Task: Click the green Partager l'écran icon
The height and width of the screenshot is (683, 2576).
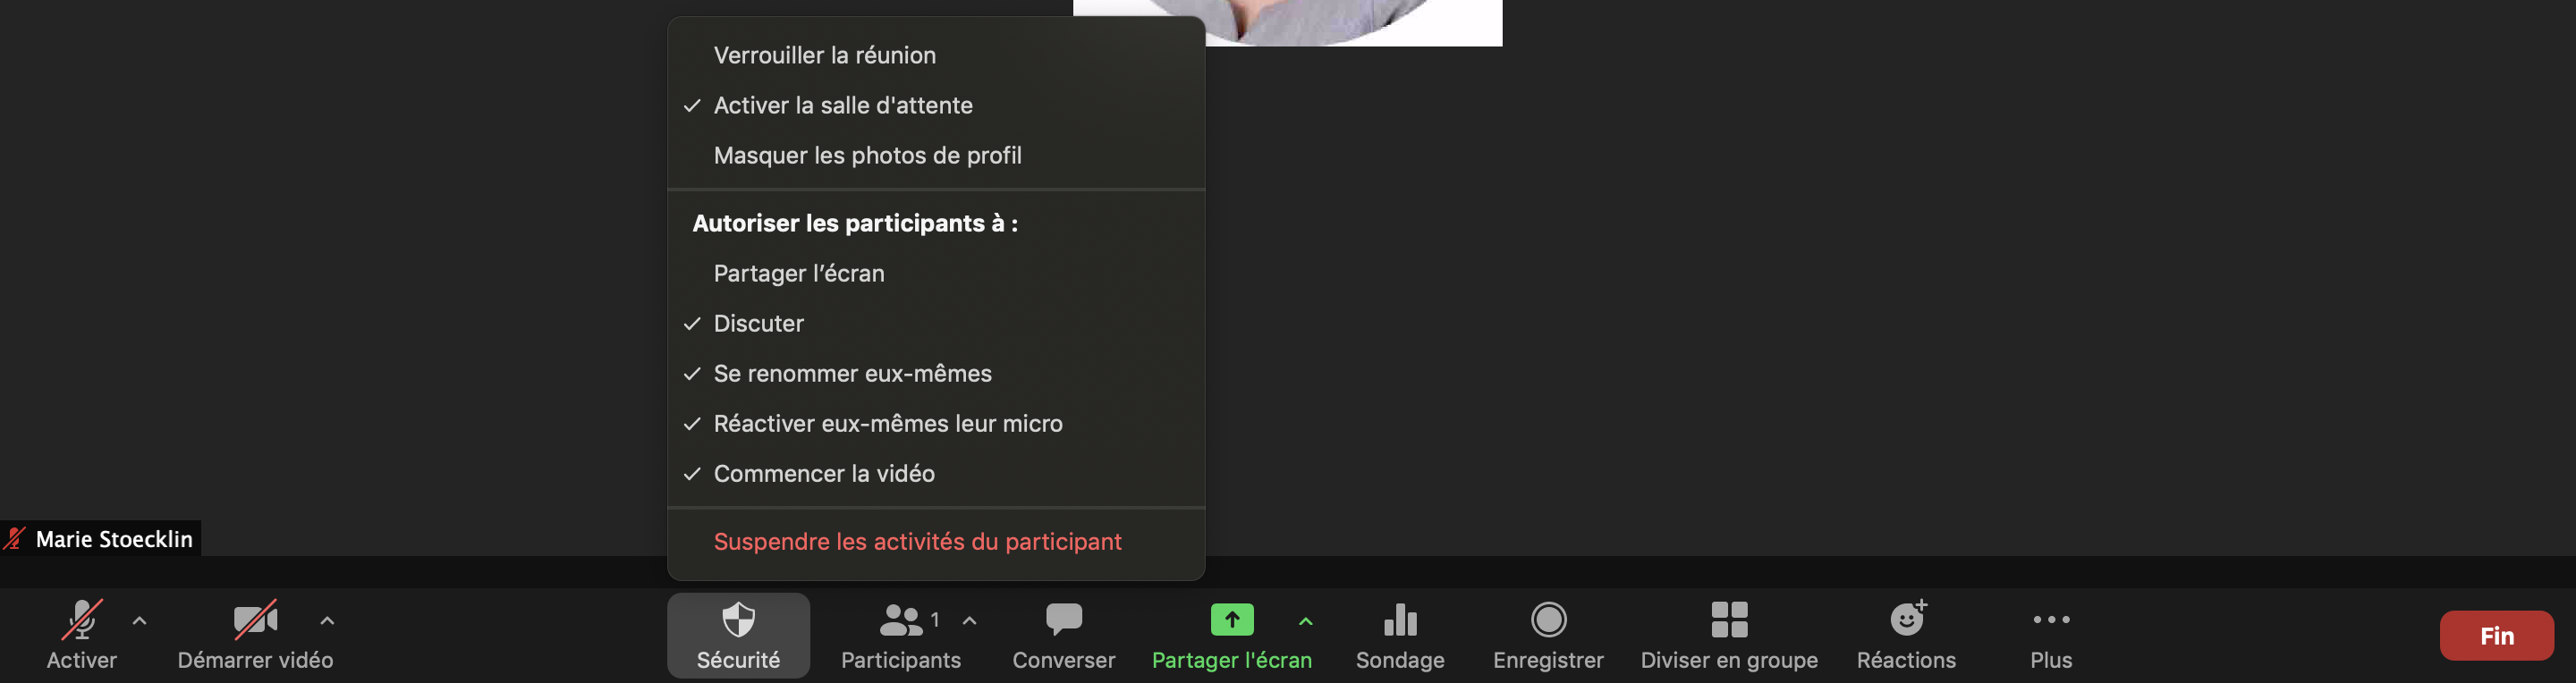Action: coord(1231,620)
